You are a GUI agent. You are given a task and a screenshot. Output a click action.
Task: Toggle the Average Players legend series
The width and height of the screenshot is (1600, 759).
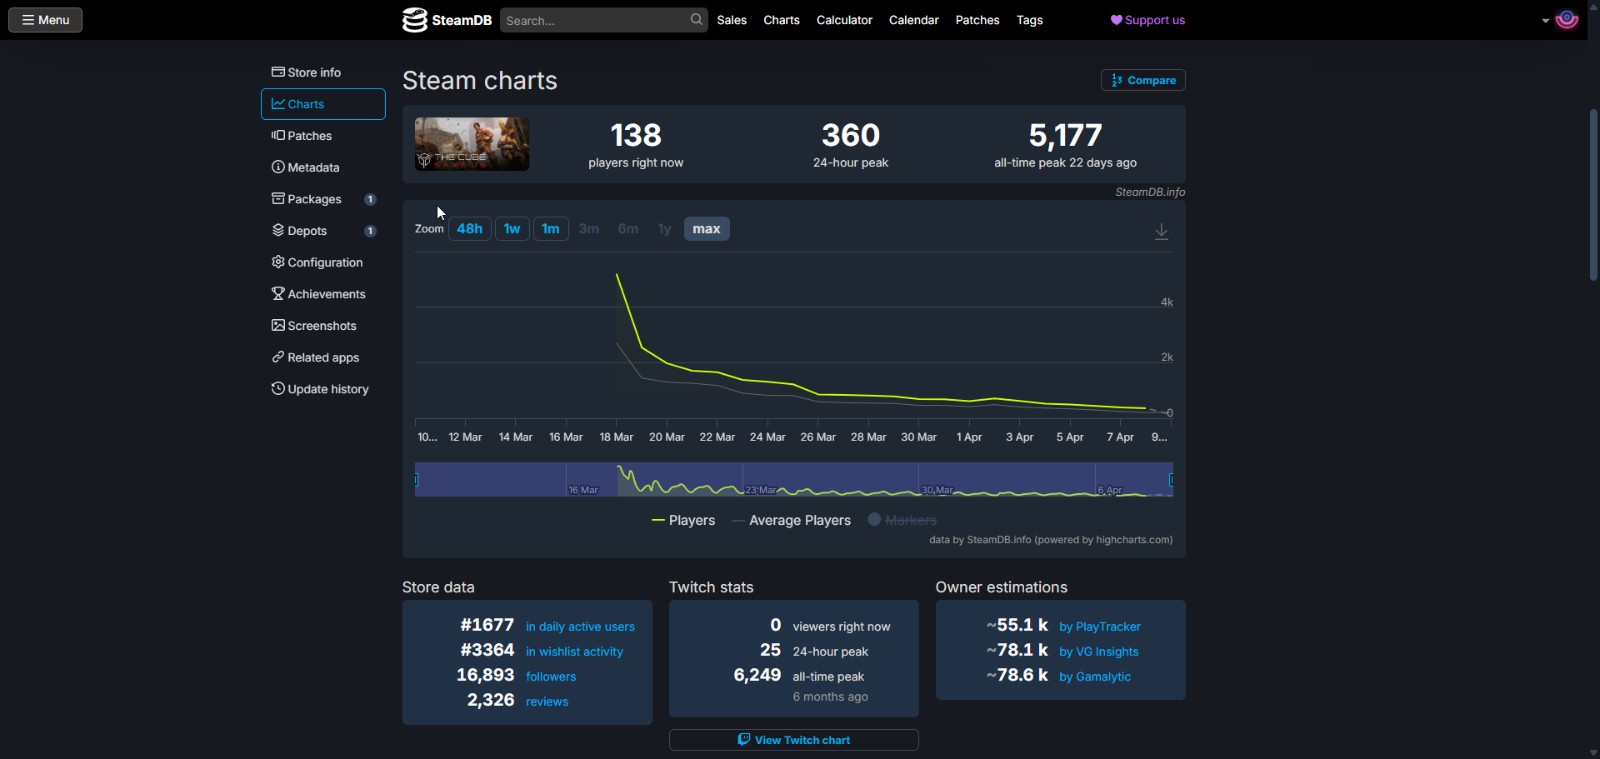tap(791, 520)
